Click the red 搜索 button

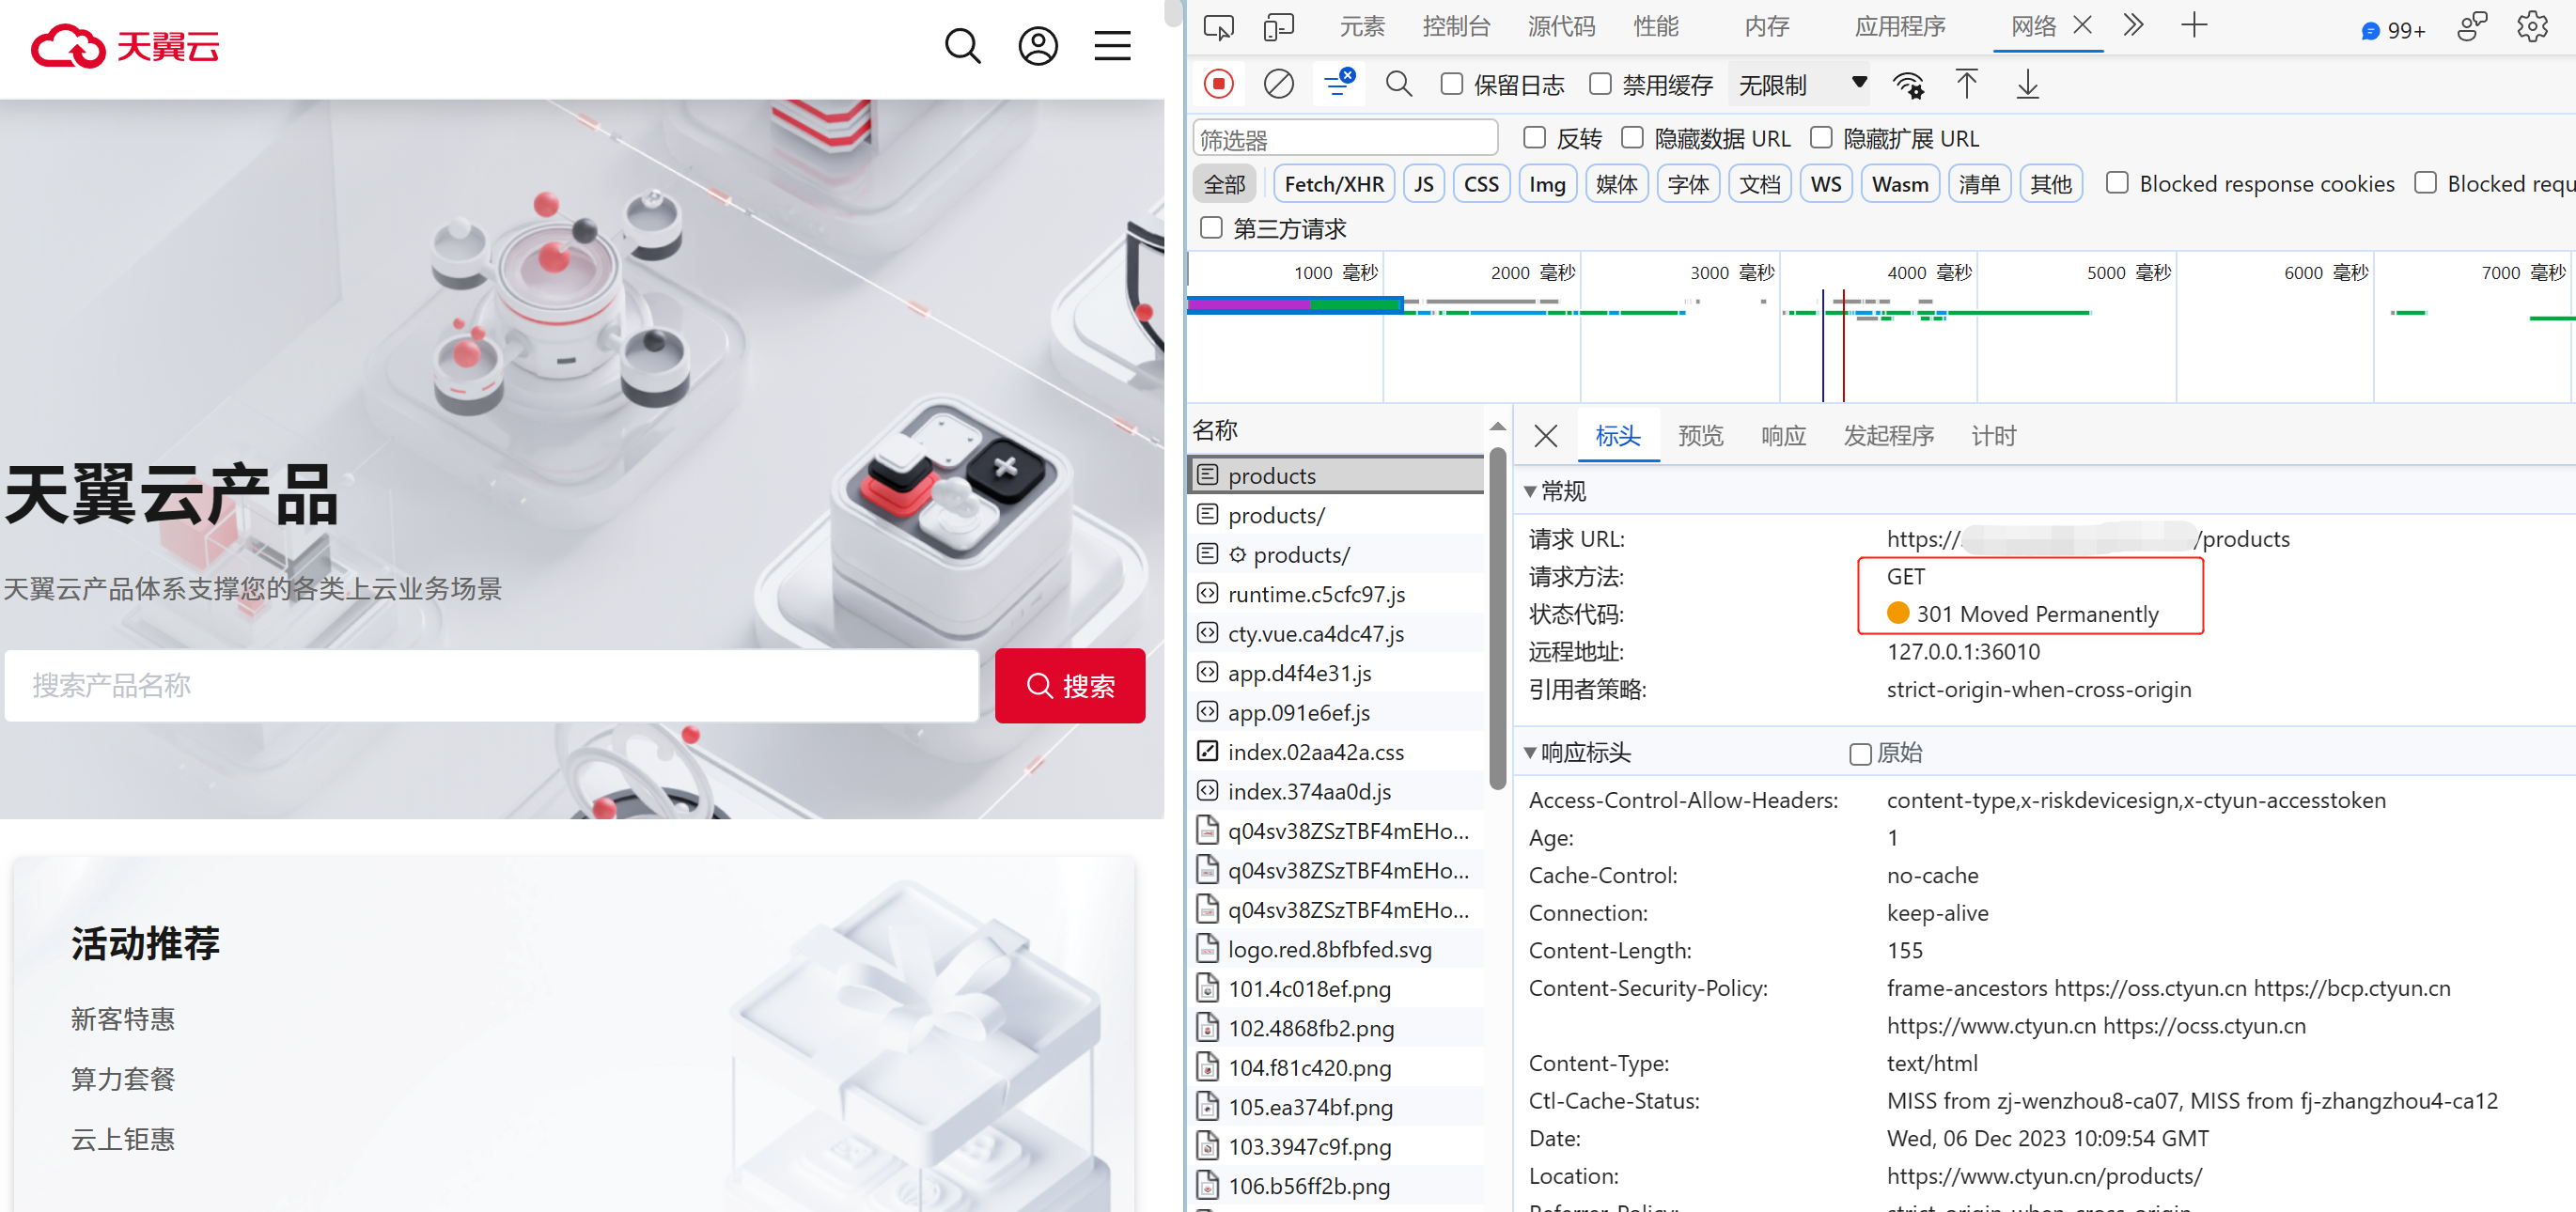point(1069,686)
